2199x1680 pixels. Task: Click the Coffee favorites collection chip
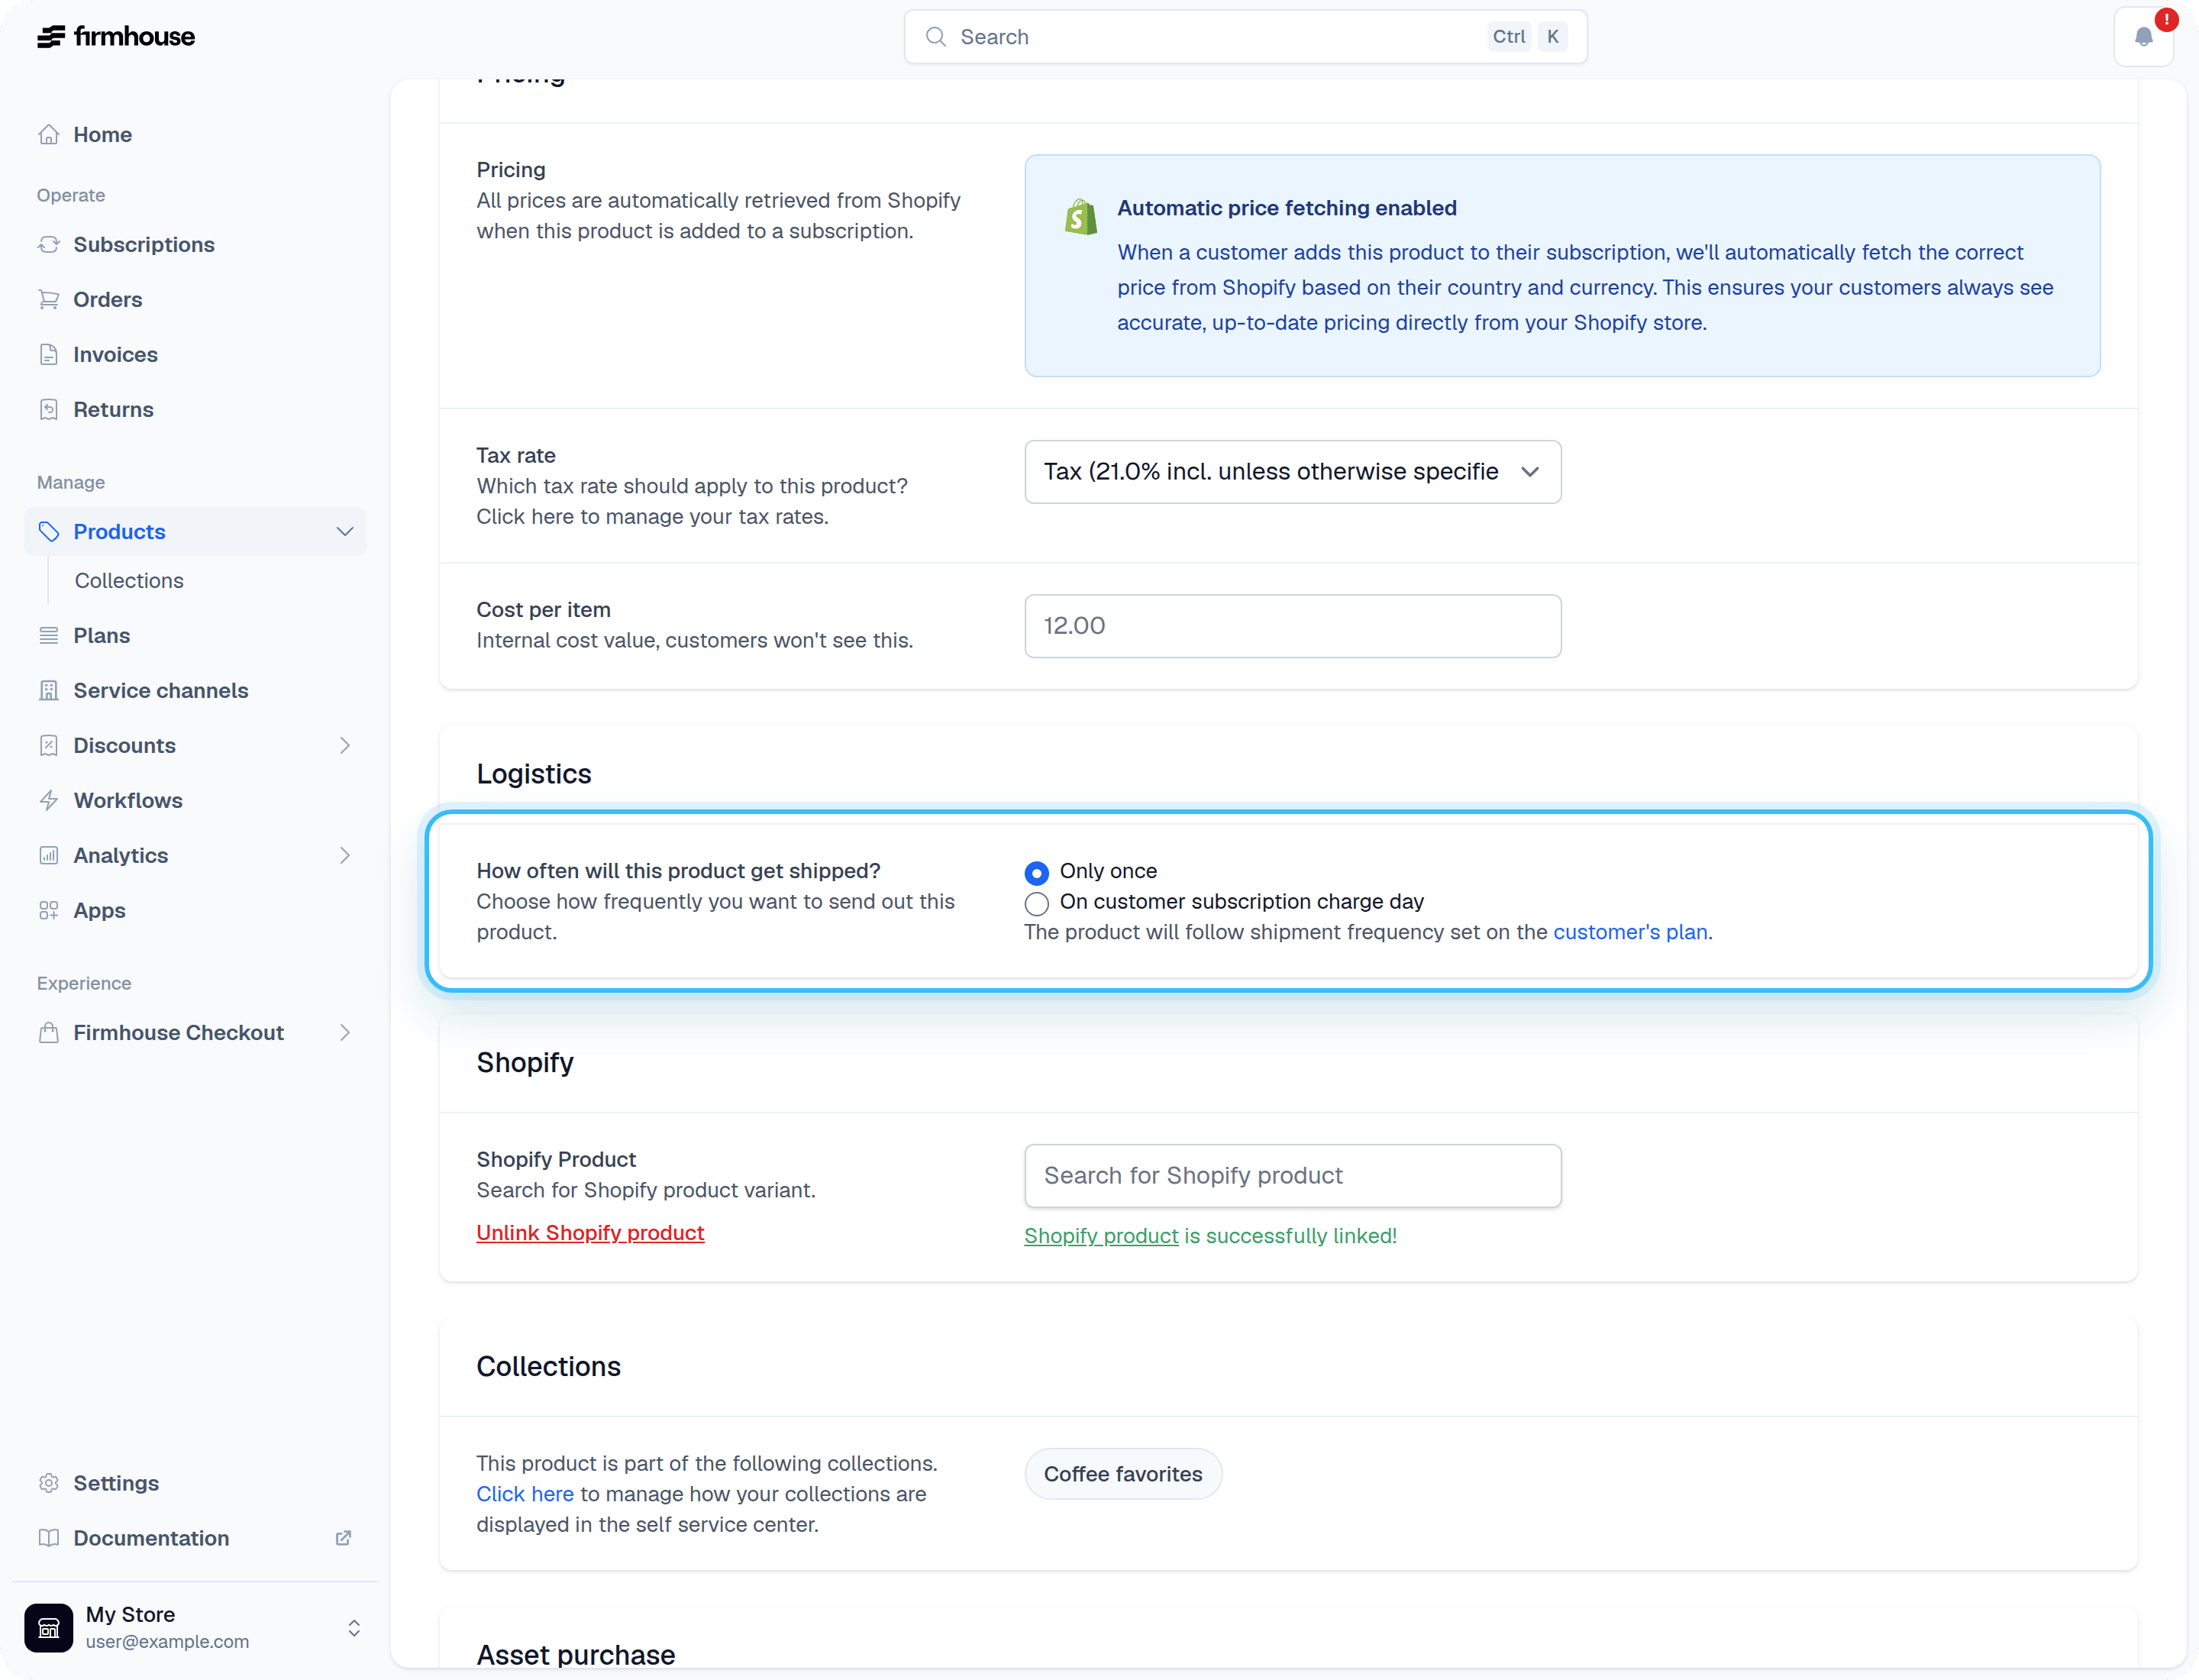(1123, 1474)
